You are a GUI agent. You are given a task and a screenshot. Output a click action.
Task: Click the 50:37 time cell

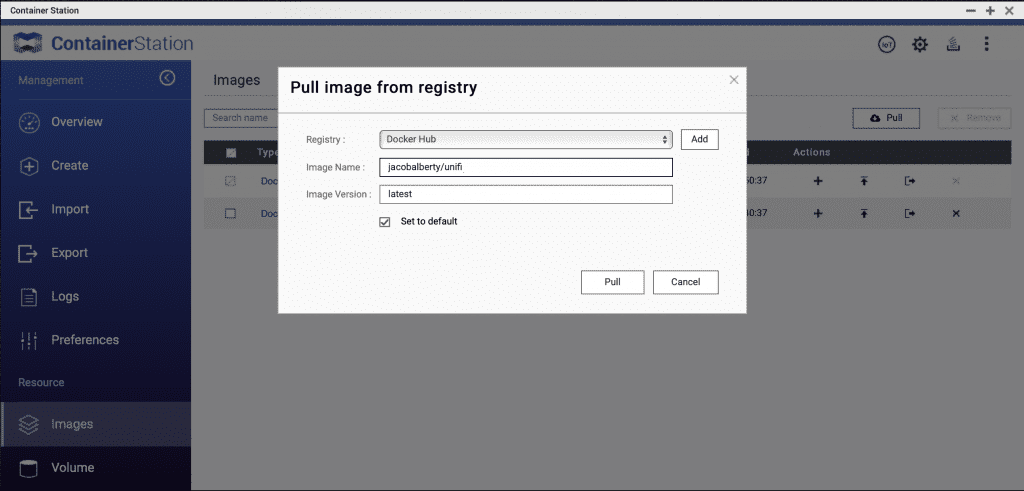coord(757,181)
